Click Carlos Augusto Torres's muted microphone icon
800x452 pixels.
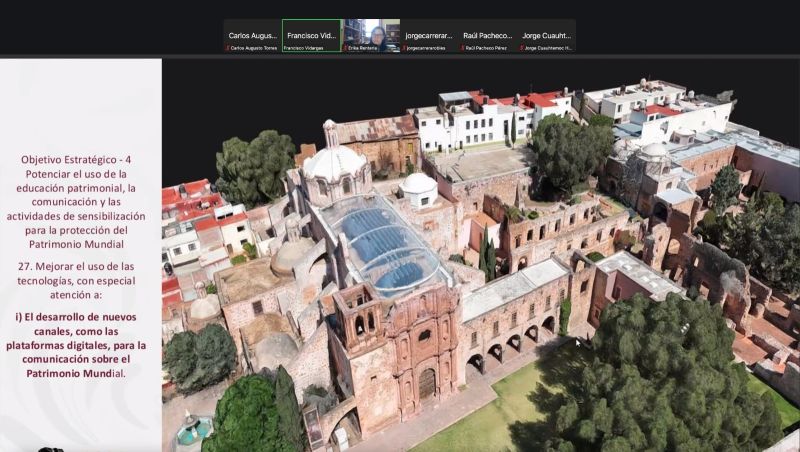(227, 48)
